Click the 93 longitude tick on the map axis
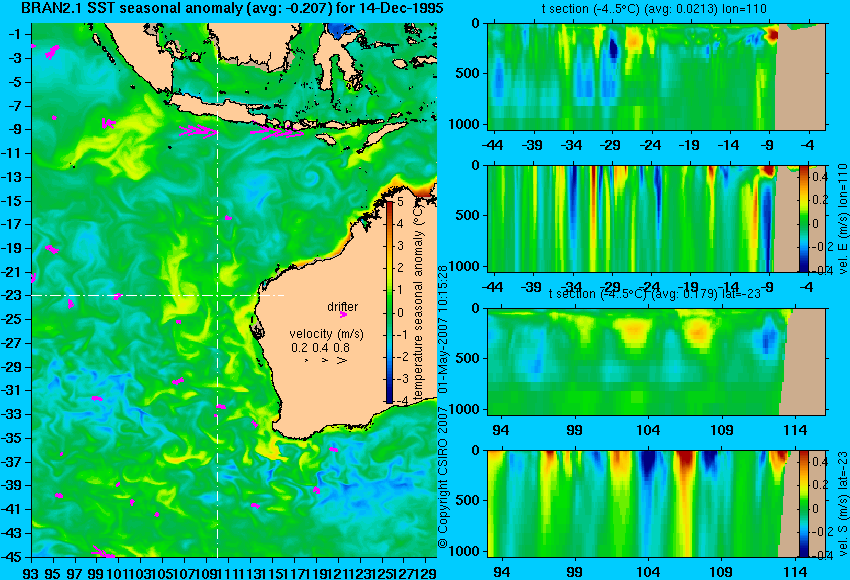Viewport: 850px width, 580px height. pyautogui.click(x=31, y=572)
